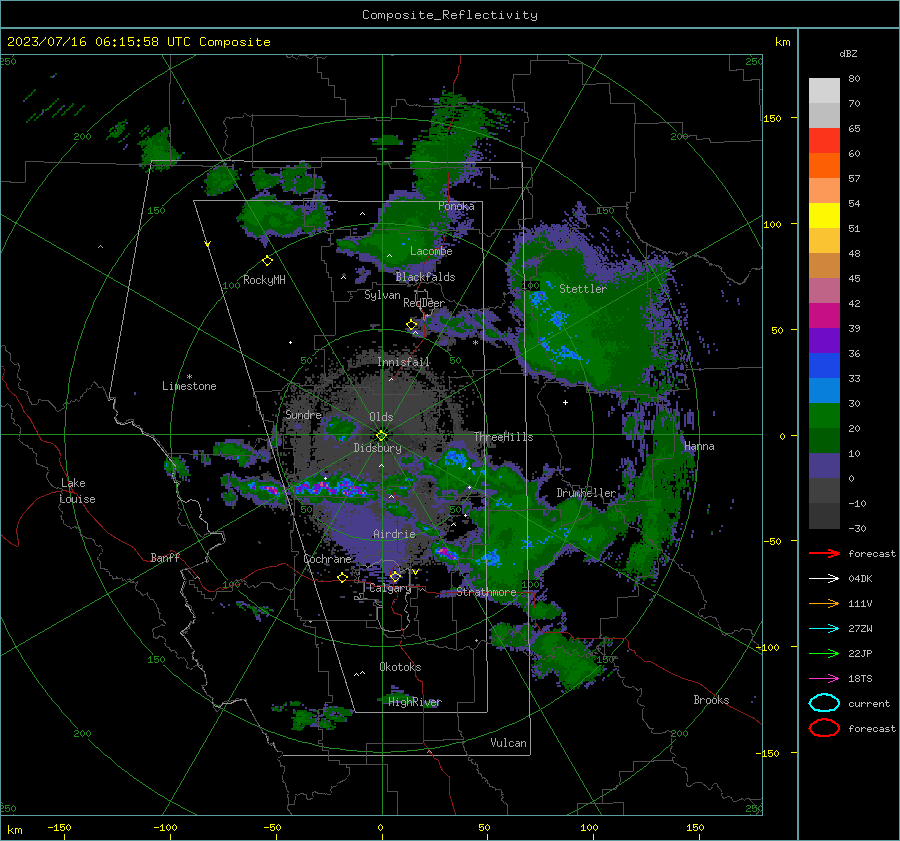
Task: Click the RockyMH label
Action: point(264,280)
